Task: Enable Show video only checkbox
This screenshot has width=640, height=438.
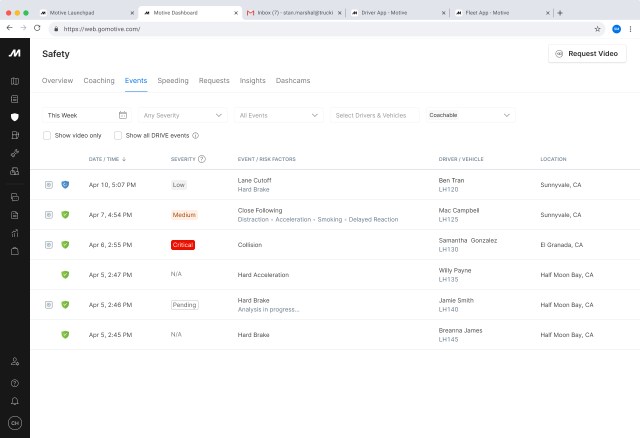Action: [x=47, y=135]
